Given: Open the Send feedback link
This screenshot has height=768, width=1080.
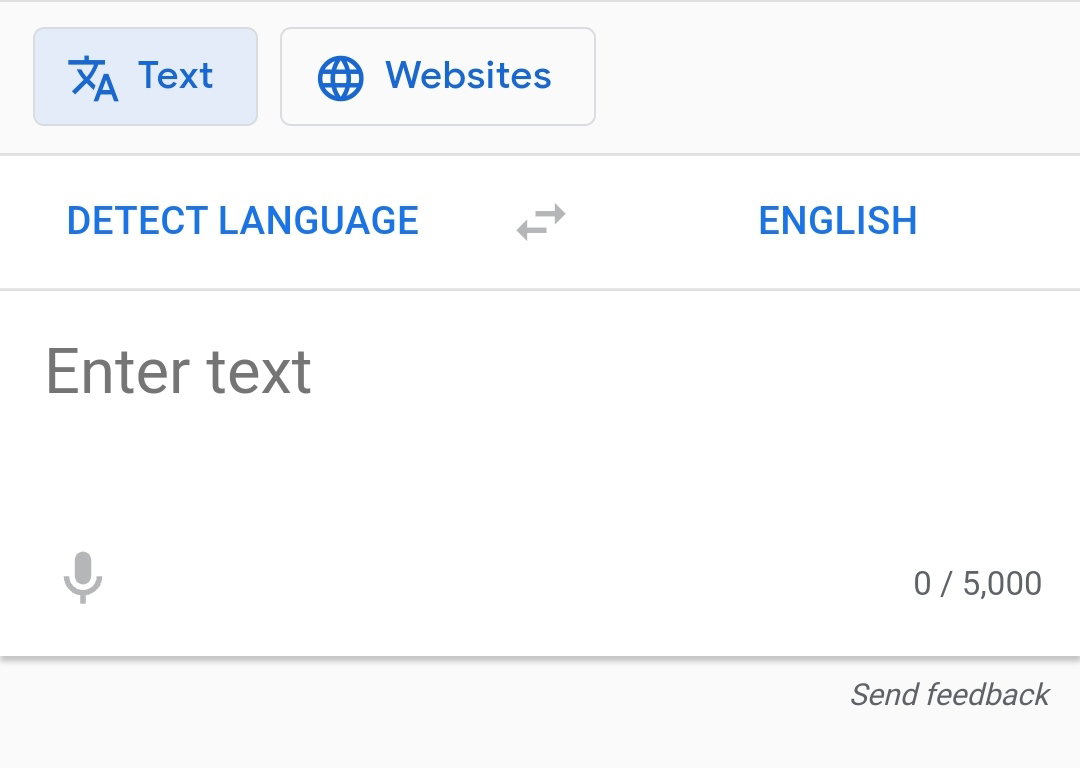Looking at the screenshot, I should (950, 694).
